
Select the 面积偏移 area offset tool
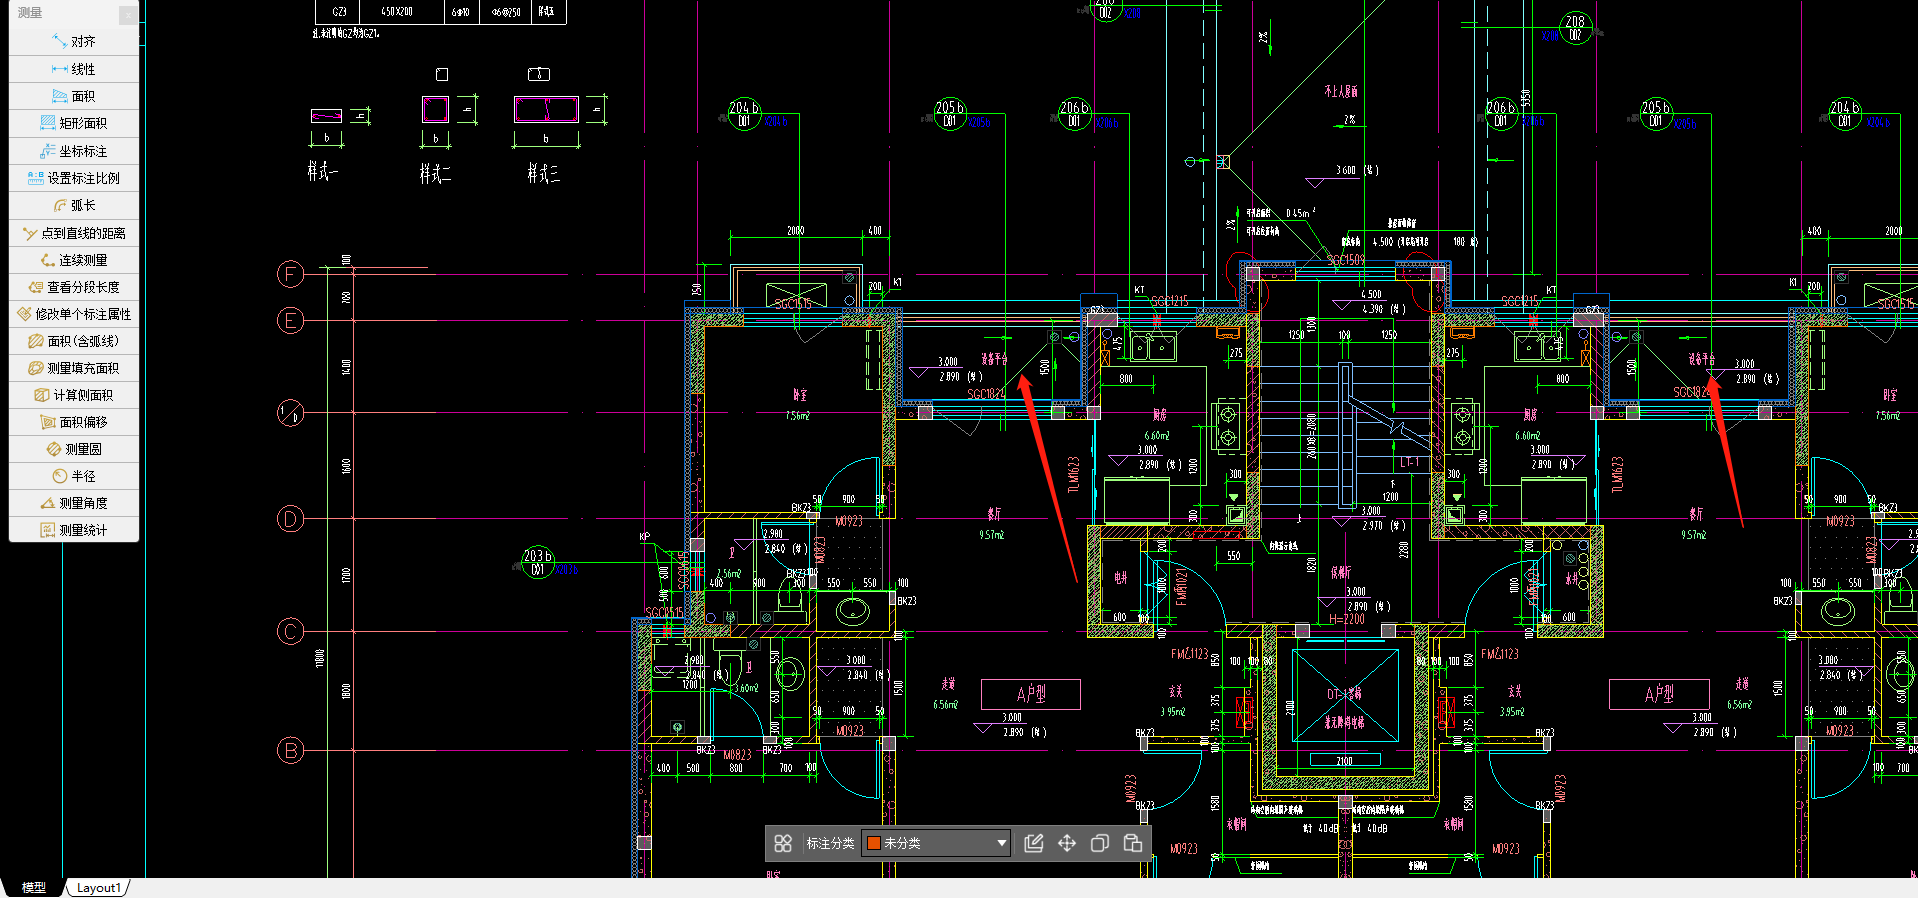(74, 422)
